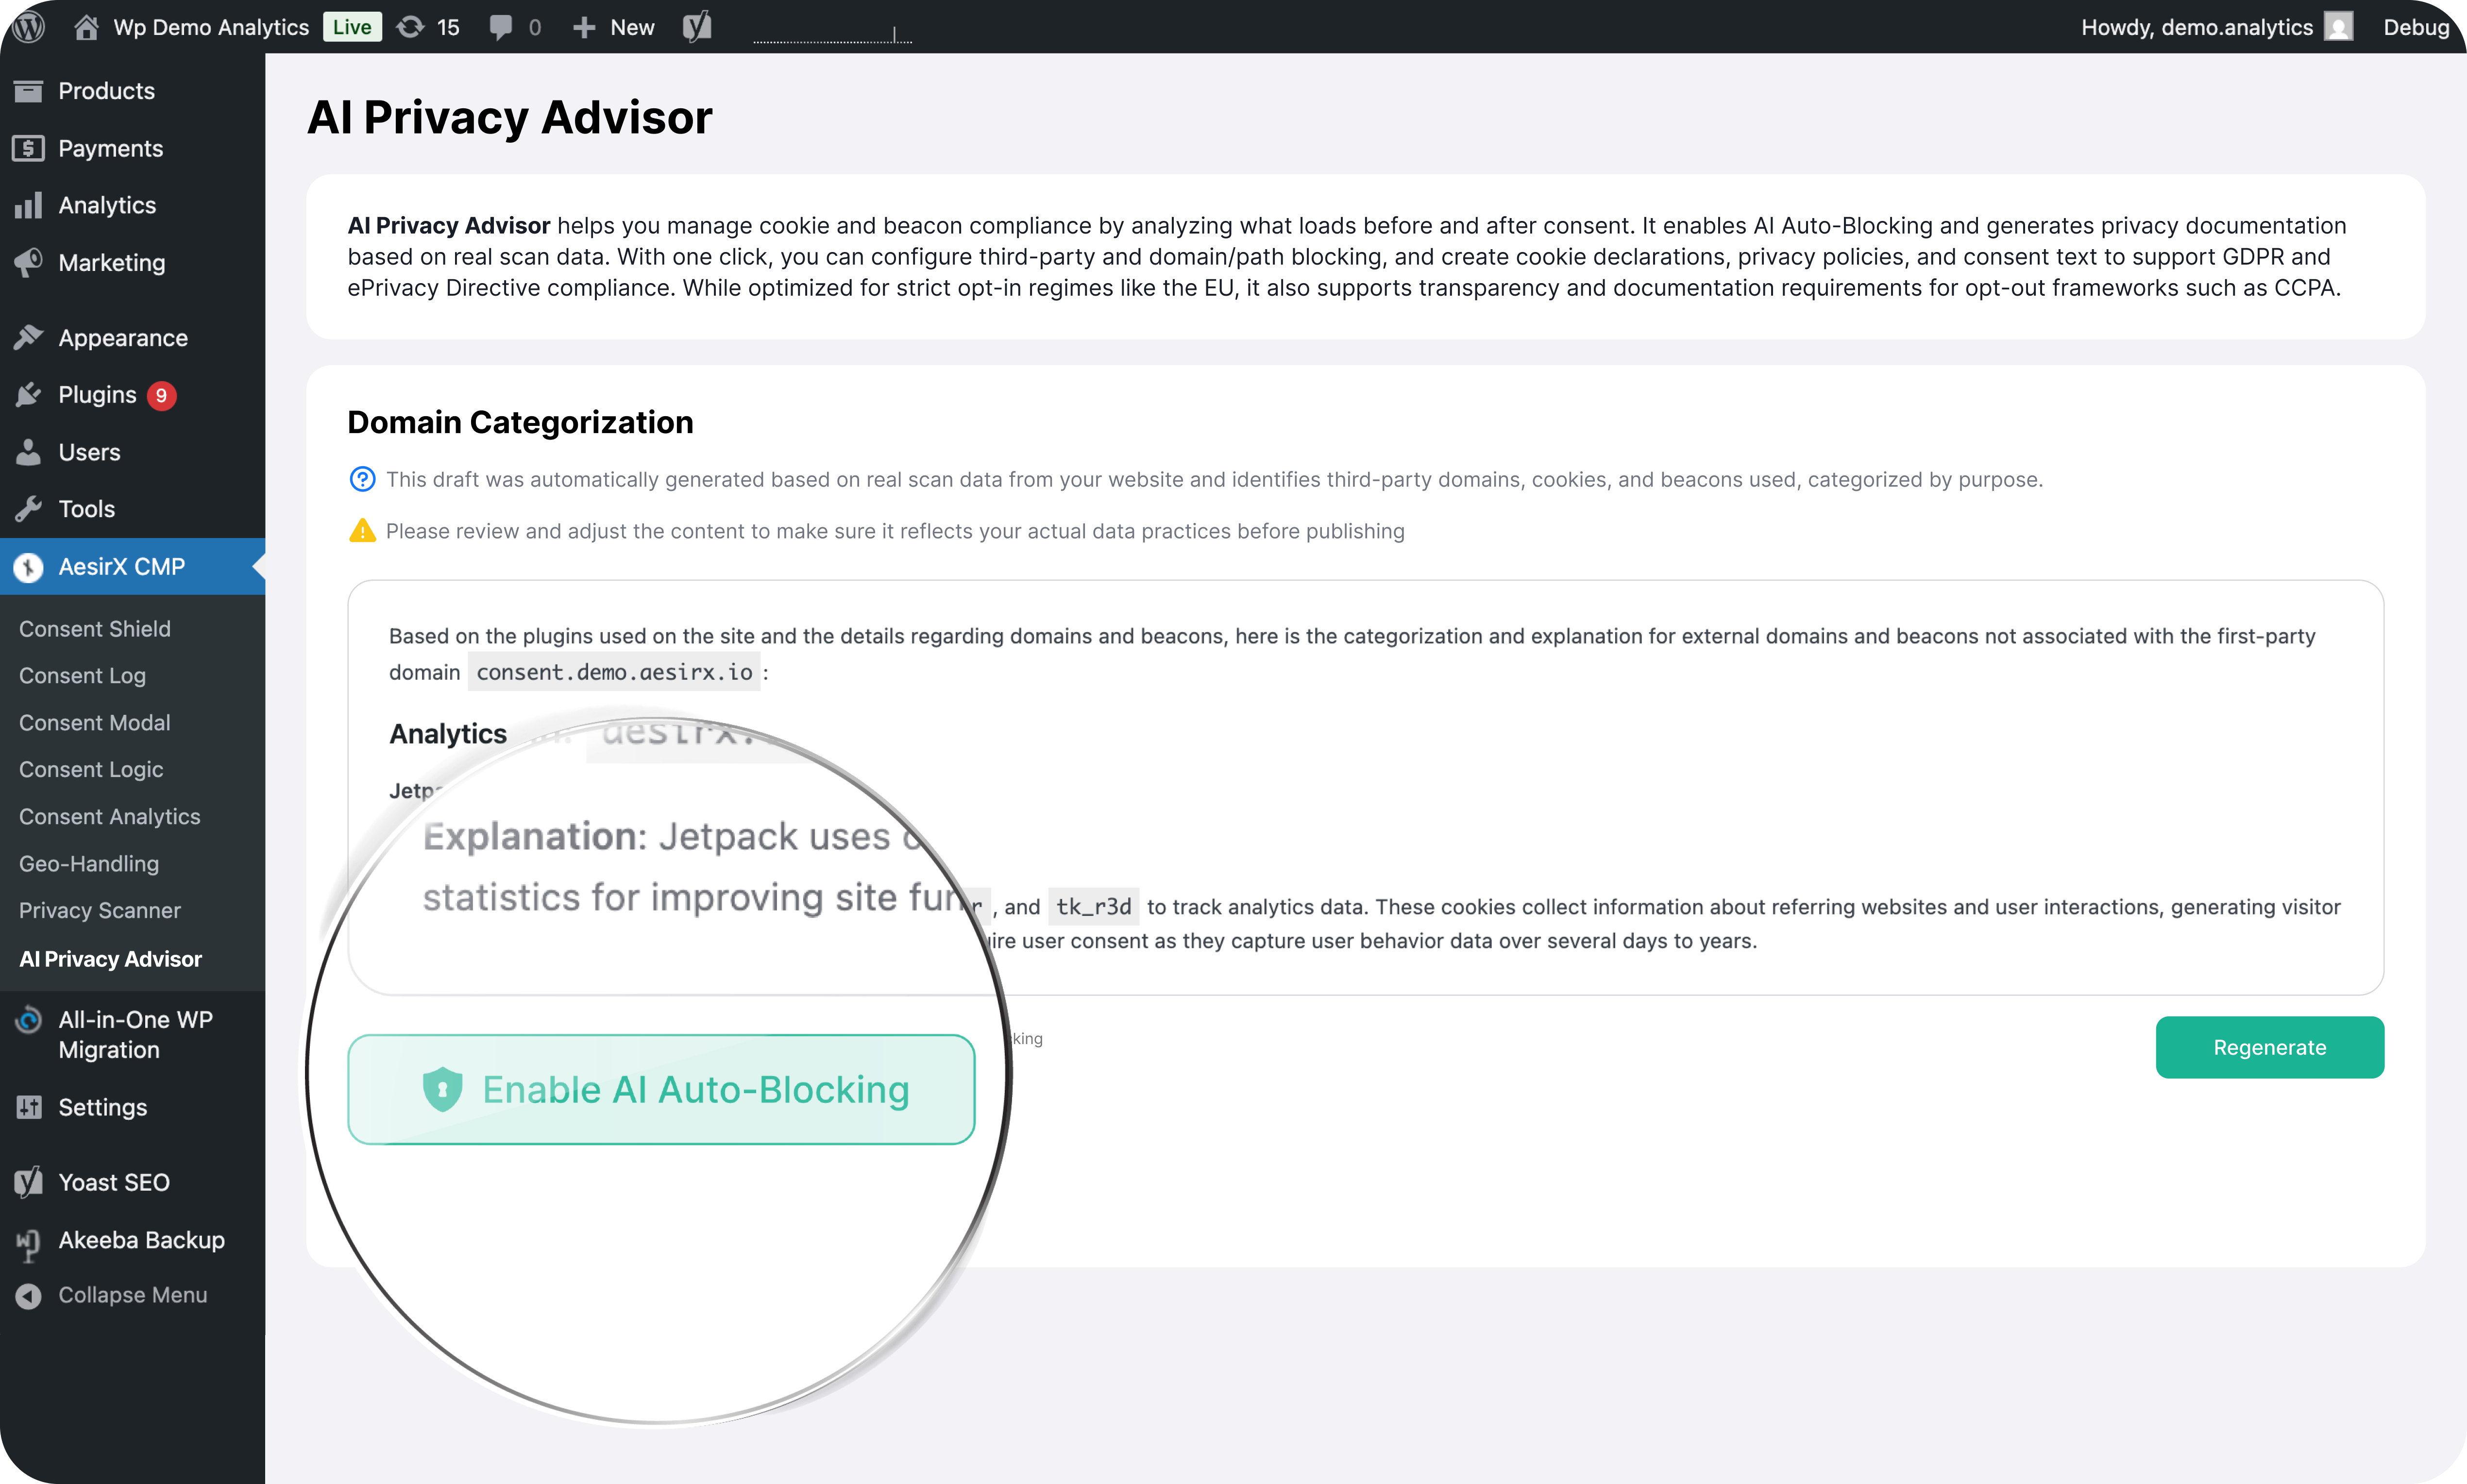Viewport: 2467px width, 1484px height.
Task: Click the Live status badge
Action: point(352,27)
